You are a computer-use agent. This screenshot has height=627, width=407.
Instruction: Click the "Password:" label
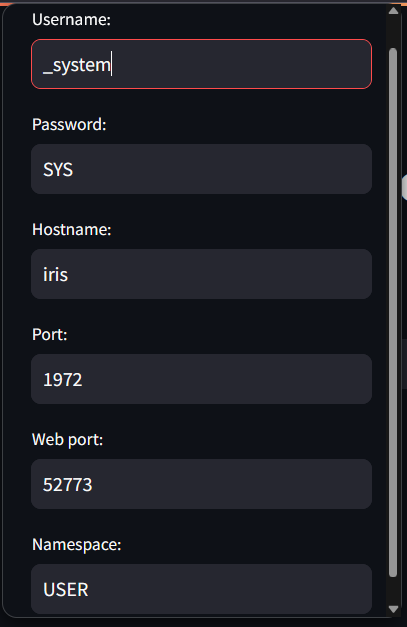pos(69,125)
